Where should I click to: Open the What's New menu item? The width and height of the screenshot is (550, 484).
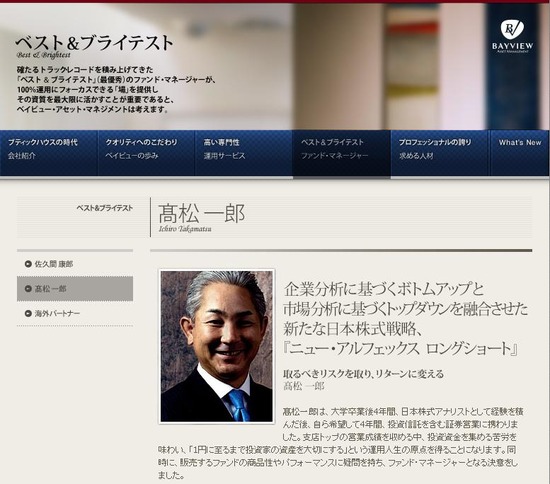pyautogui.click(x=519, y=153)
